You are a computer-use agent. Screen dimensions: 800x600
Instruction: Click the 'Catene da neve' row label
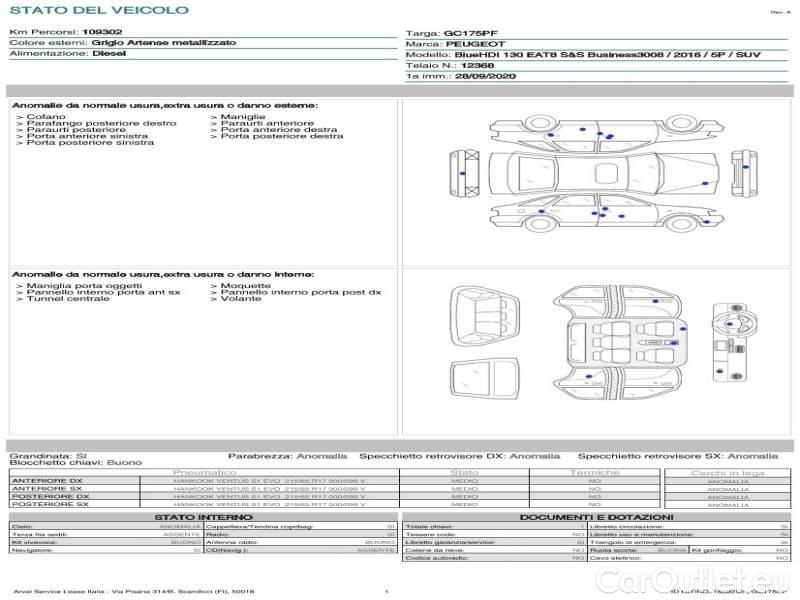pyautogui.click(x=435, y=551)
